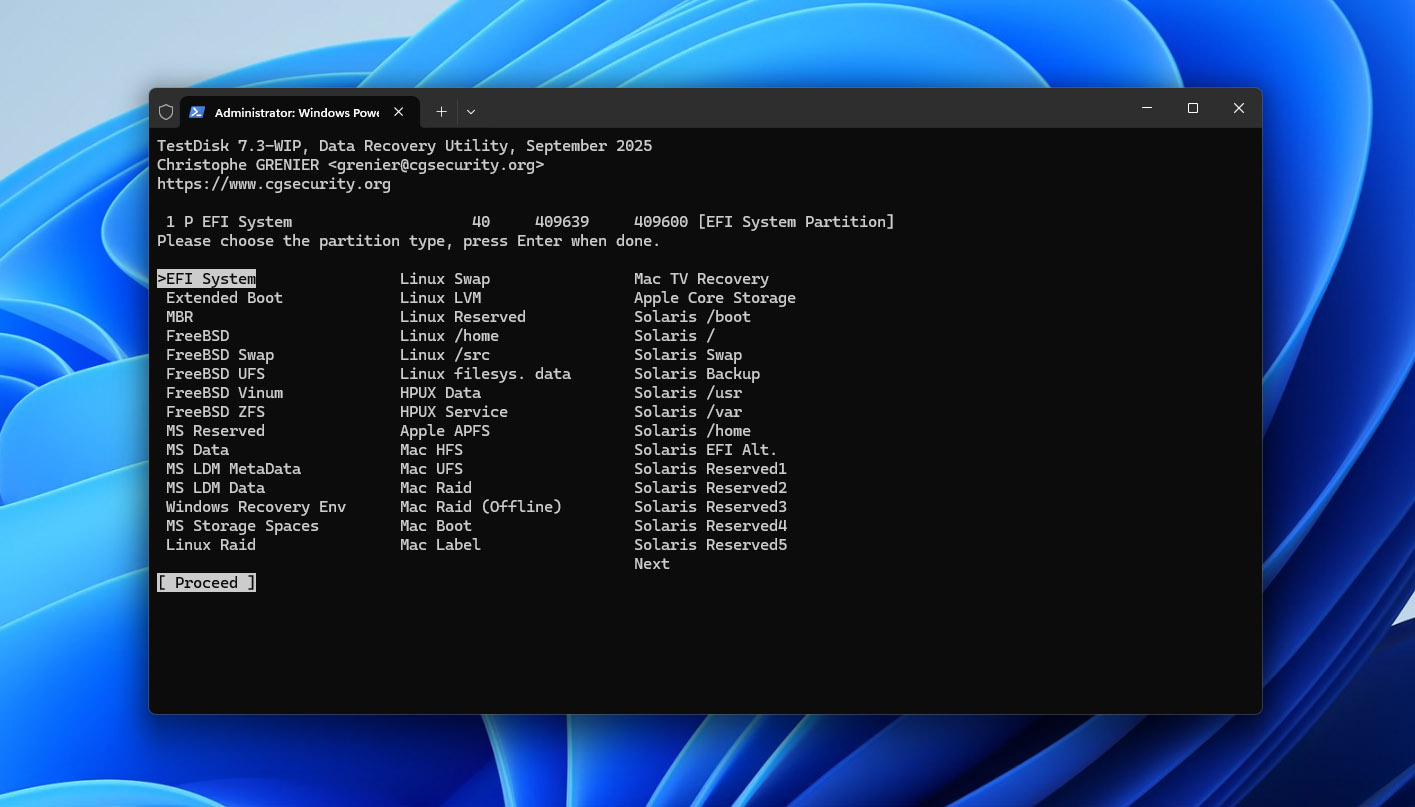
Task: Select MS Reserved partition type
Action: 215,431
